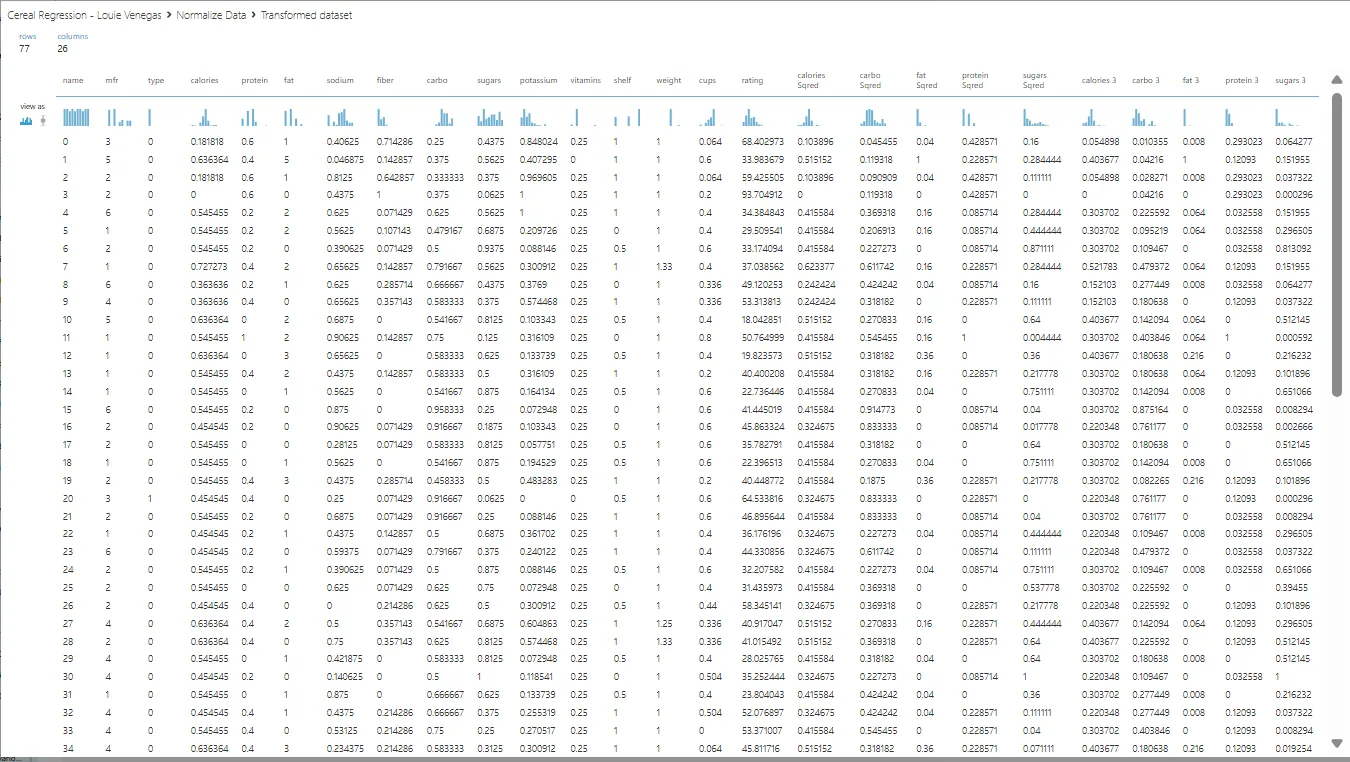The width and height of the screenshot is (1350, 762).
Task: Select the carbo Sqred column header
Action: pos(870,80)
